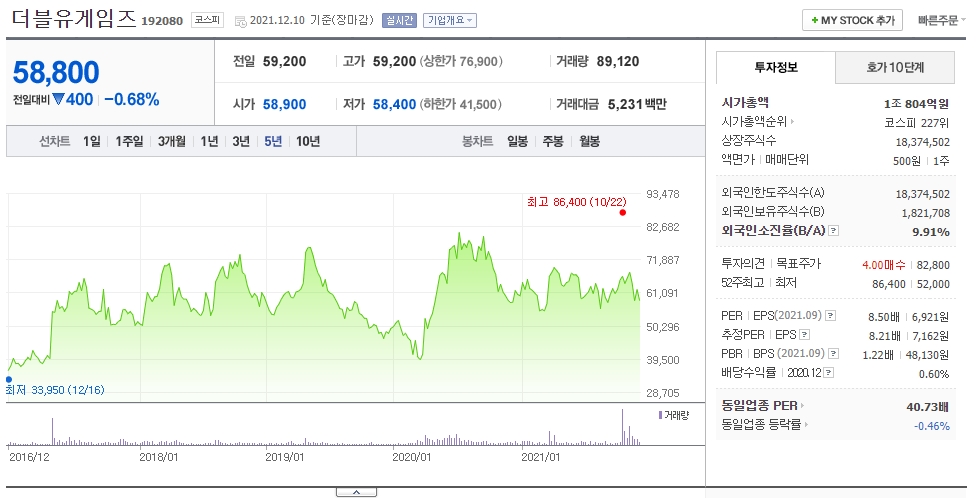Click the red 최고 86,400 peak marker
The image size is (978, 498).
coord(622,213)
